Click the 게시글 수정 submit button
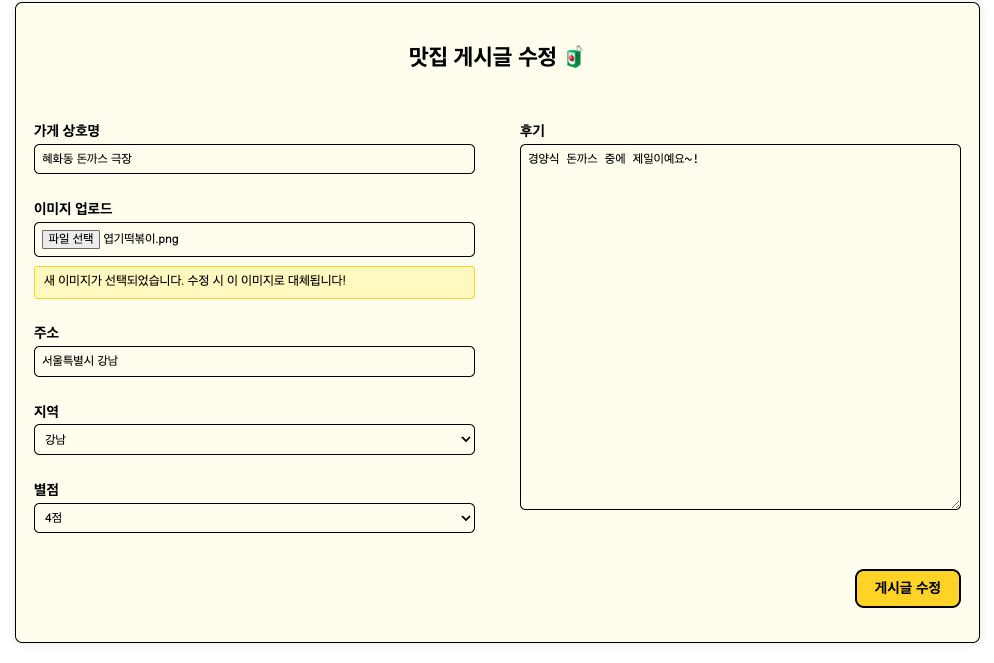The height and width of the screenshot is (663, 994). tap(907, 588)
